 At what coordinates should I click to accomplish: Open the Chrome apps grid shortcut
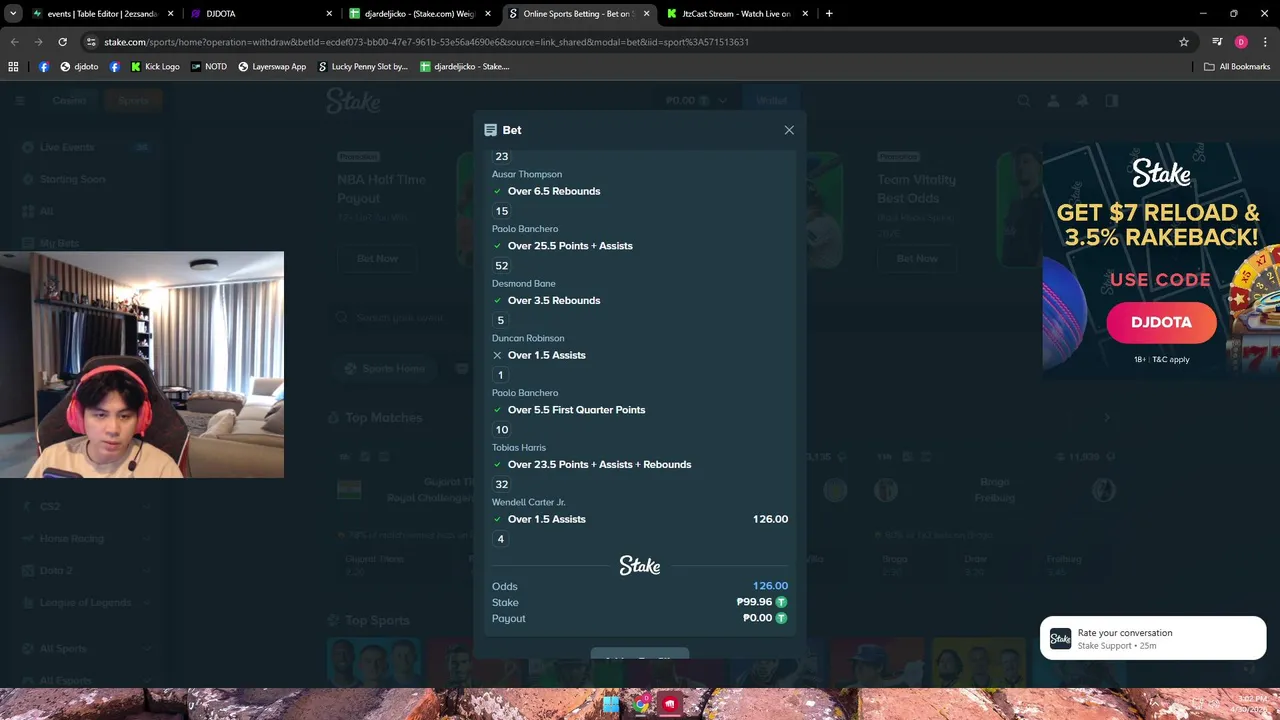pyautogui.click(x=13, y=67)
